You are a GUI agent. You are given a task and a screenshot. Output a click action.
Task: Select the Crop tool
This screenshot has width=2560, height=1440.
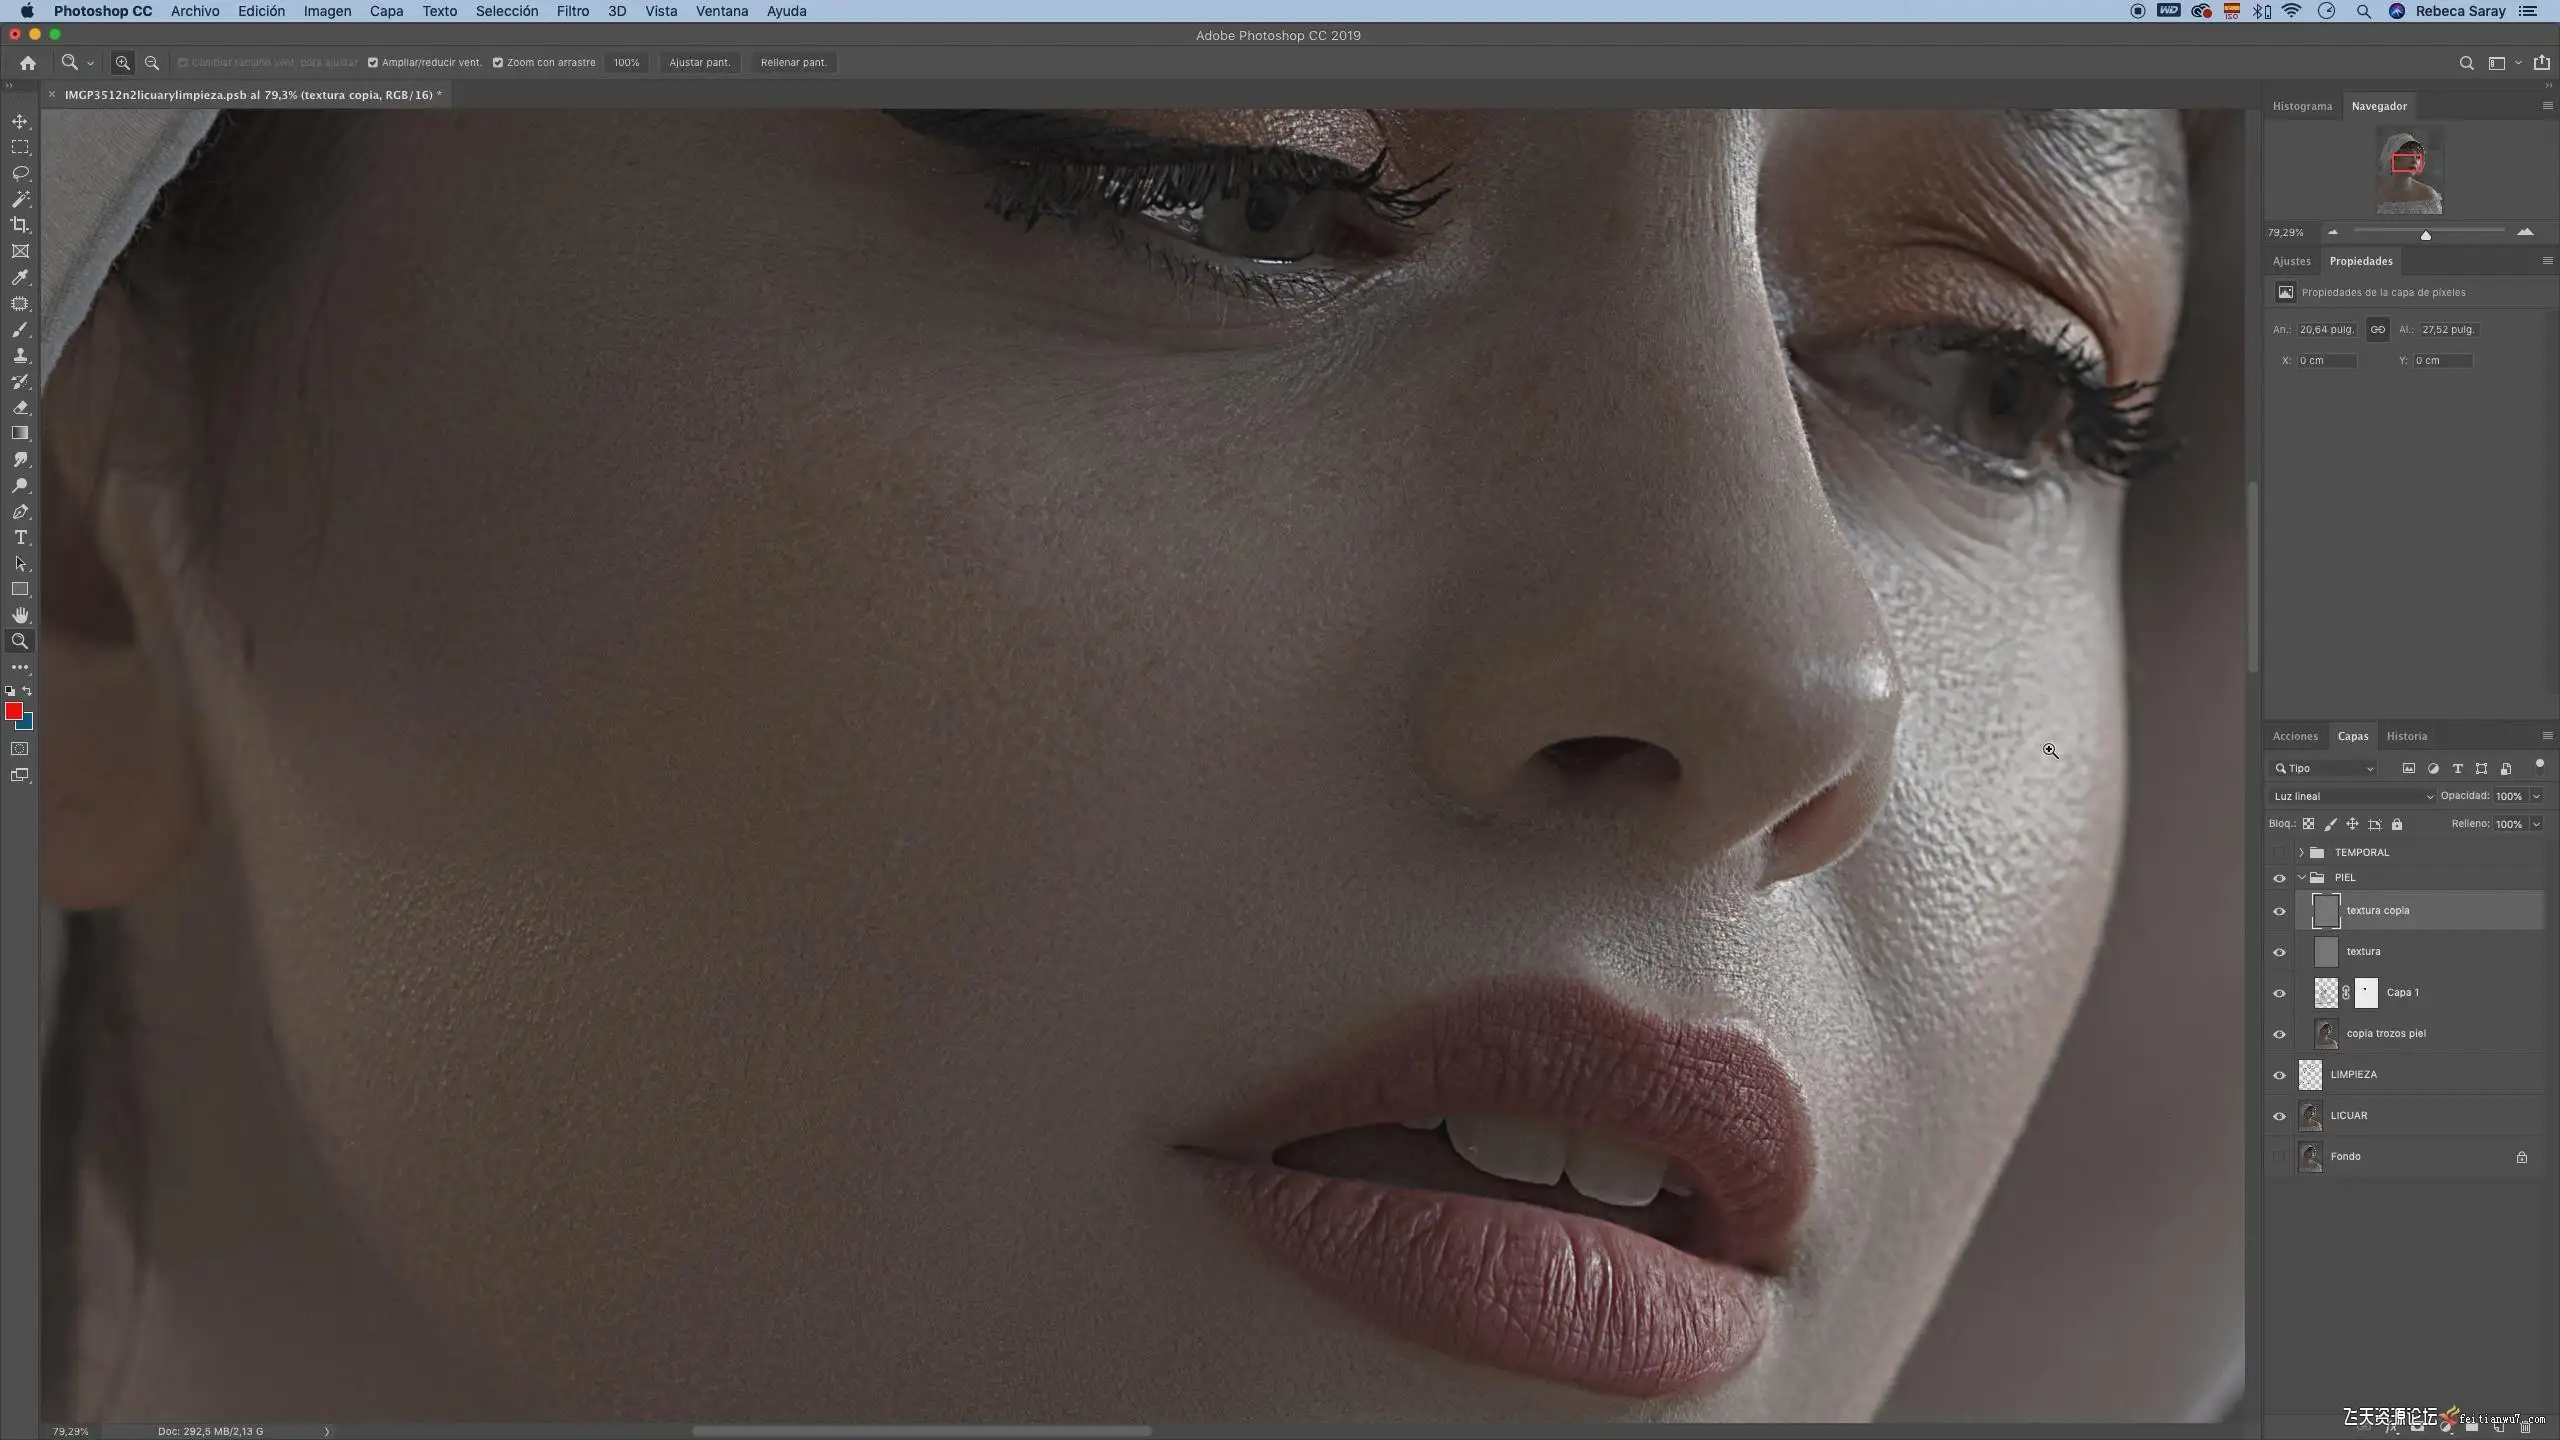pos(20,225)
